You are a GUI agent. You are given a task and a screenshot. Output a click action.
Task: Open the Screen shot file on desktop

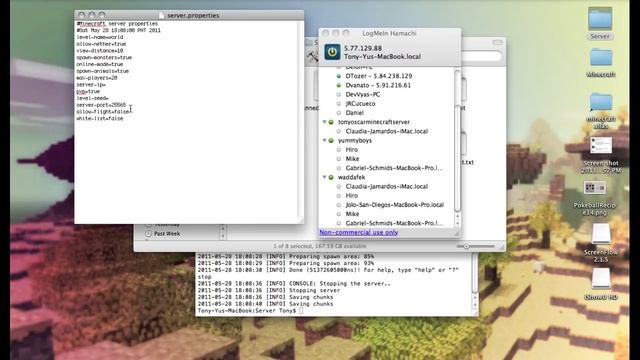click(600, 146)
